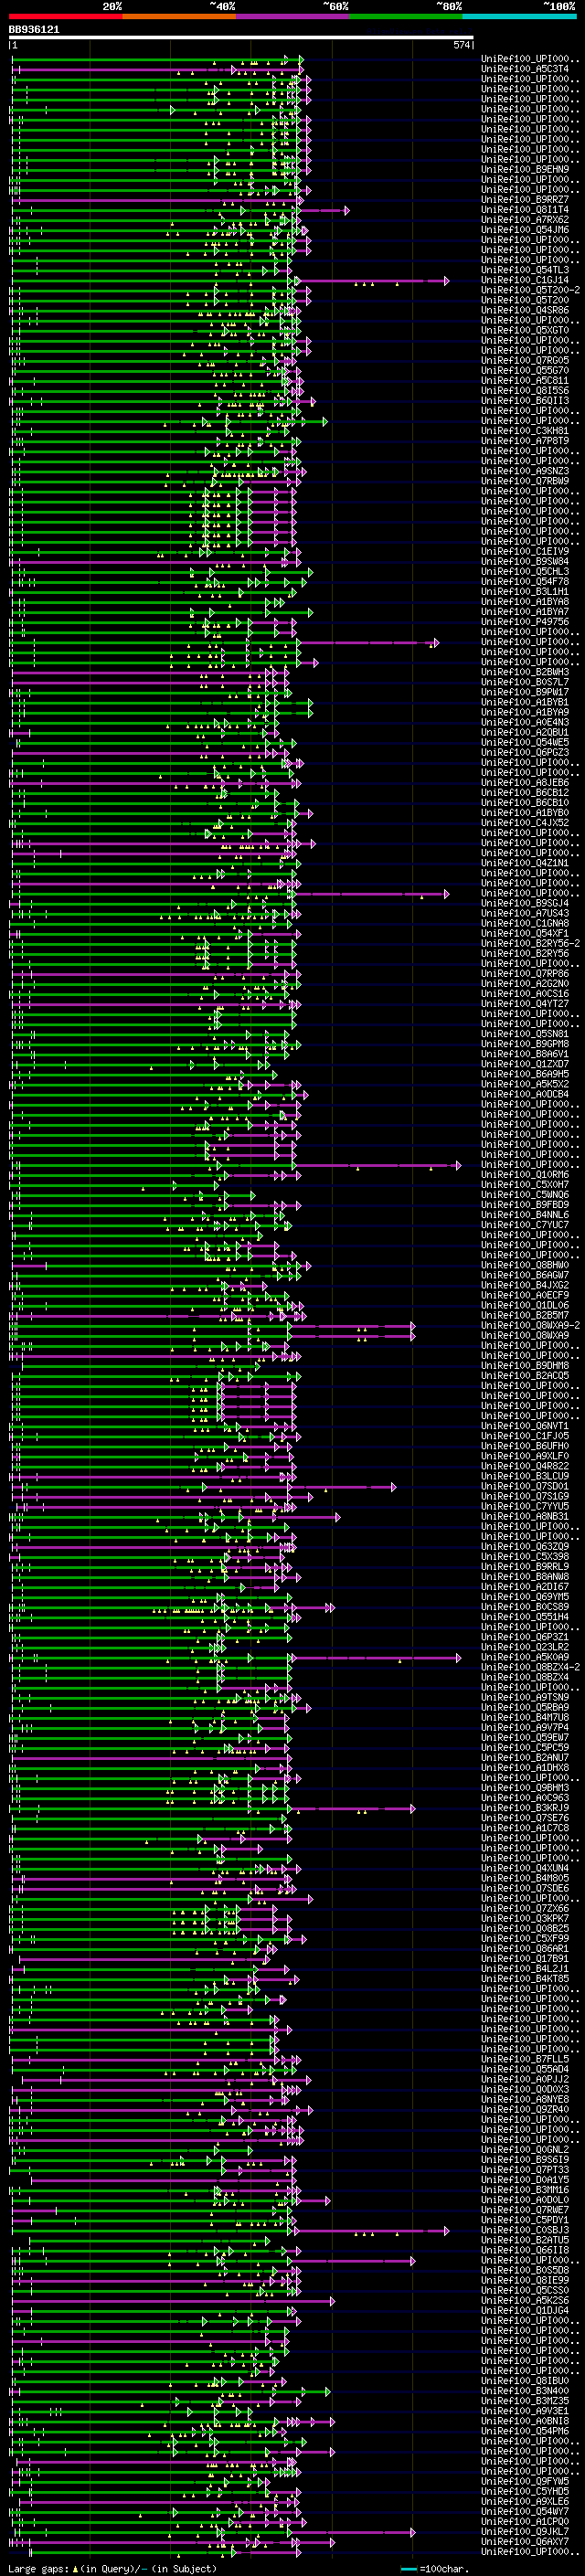Select the UniRef100_Q69YM5 label
The width and height of the screenshot is (585, 2576).
tap(525, 1597)
